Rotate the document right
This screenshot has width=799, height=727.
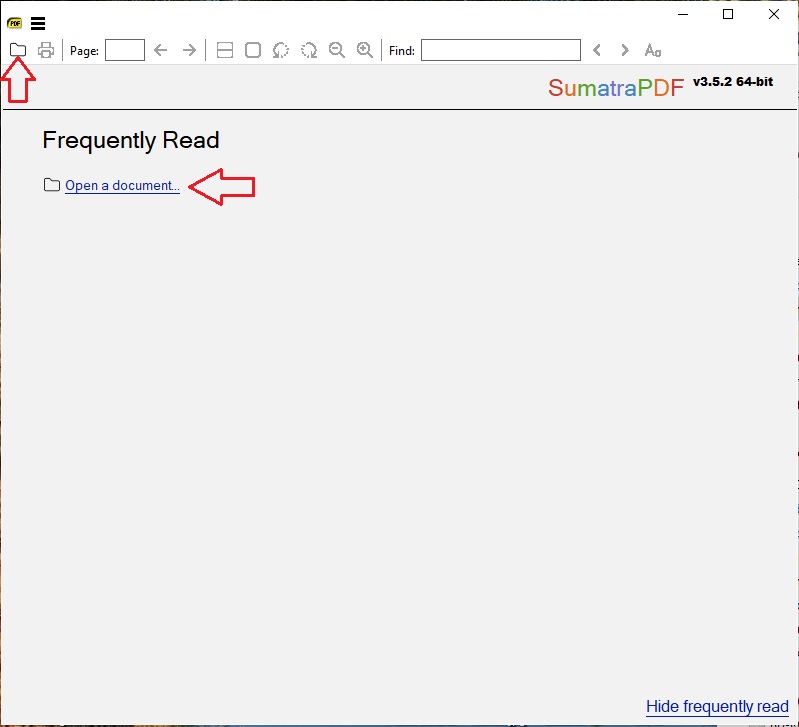click(309, 50)
